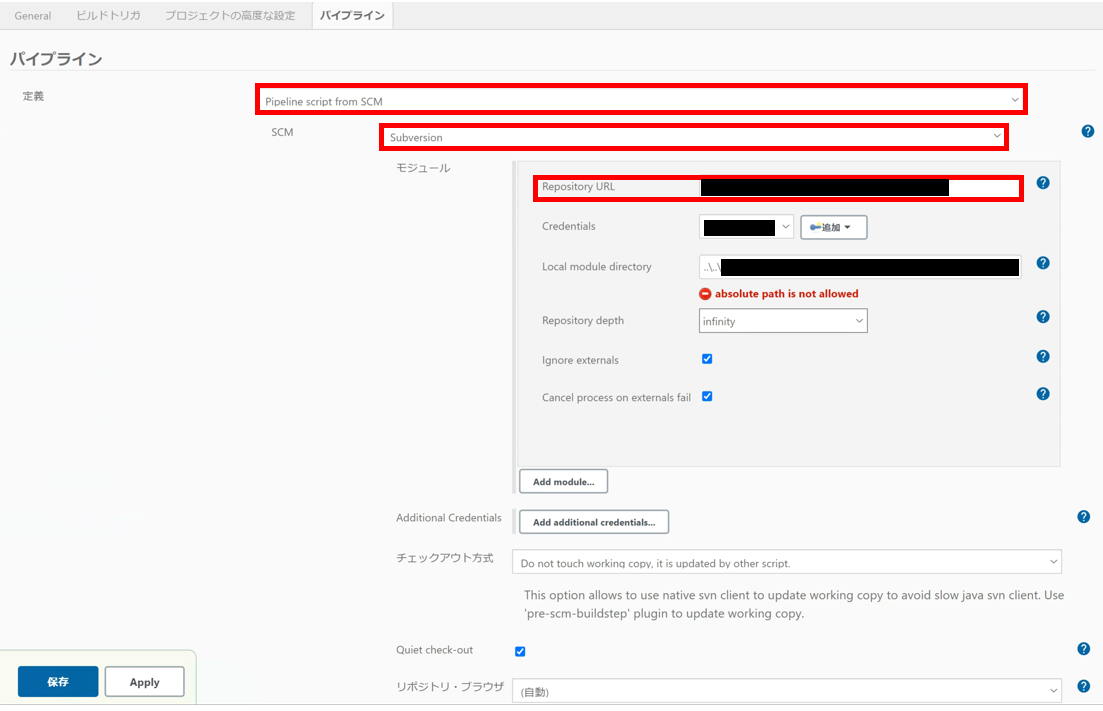Click the Ignore externals help icon
Viewport: 1103px width, 711px height.
[1042, 356]
